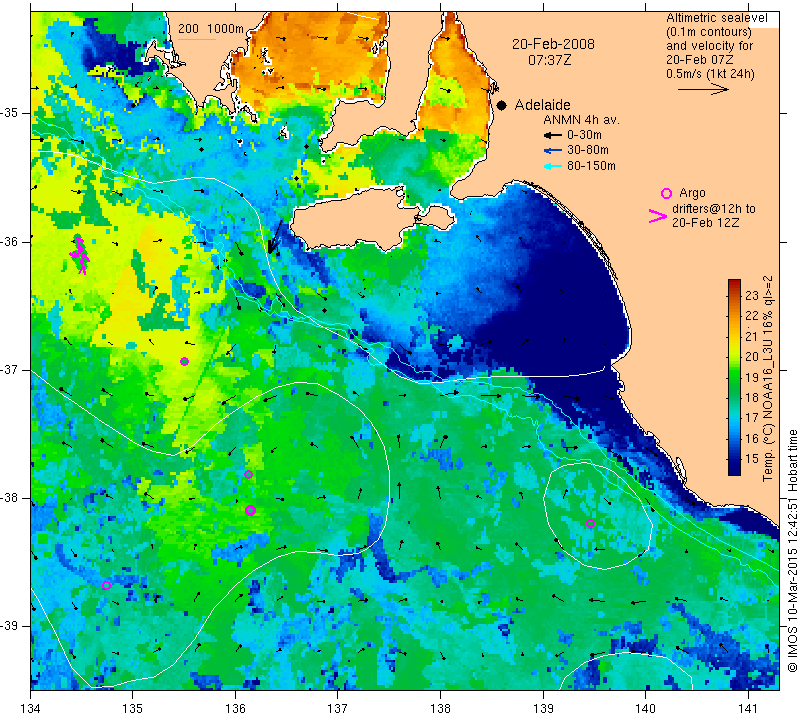Image resolution: width=800 pixels, height=720 pixels.
Task: Click the 141 longitude axis label
Action: point(748,709)
